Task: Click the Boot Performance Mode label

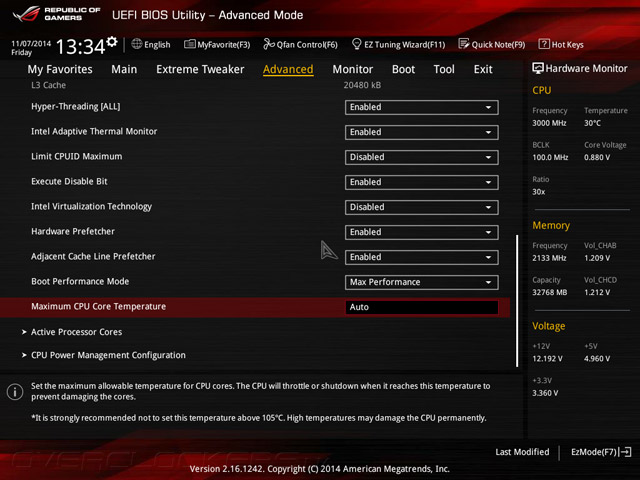Action: [80, 282]
